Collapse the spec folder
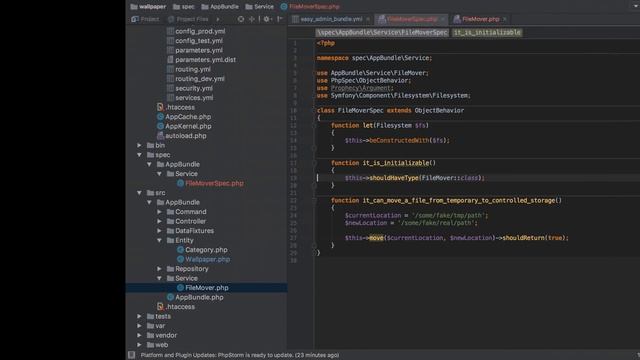The image size is (640, 360). [140, 155]
